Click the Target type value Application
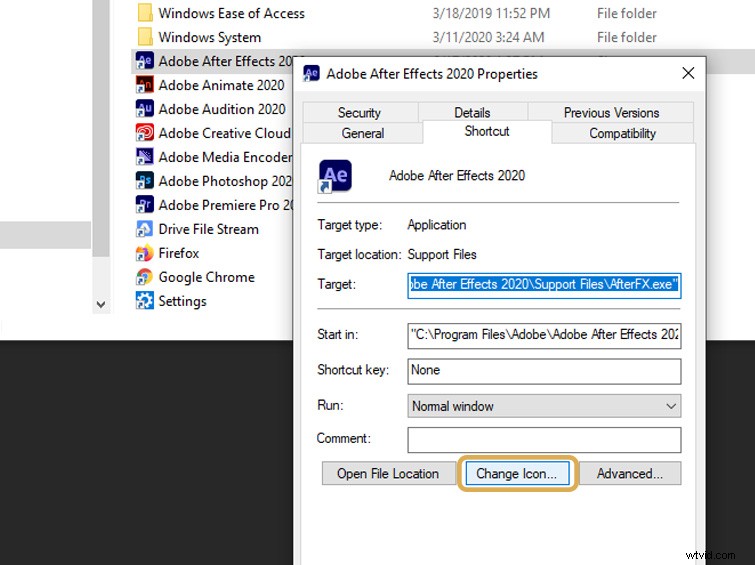The height and width of the screenshot is (565, 755). click(437, 225)
